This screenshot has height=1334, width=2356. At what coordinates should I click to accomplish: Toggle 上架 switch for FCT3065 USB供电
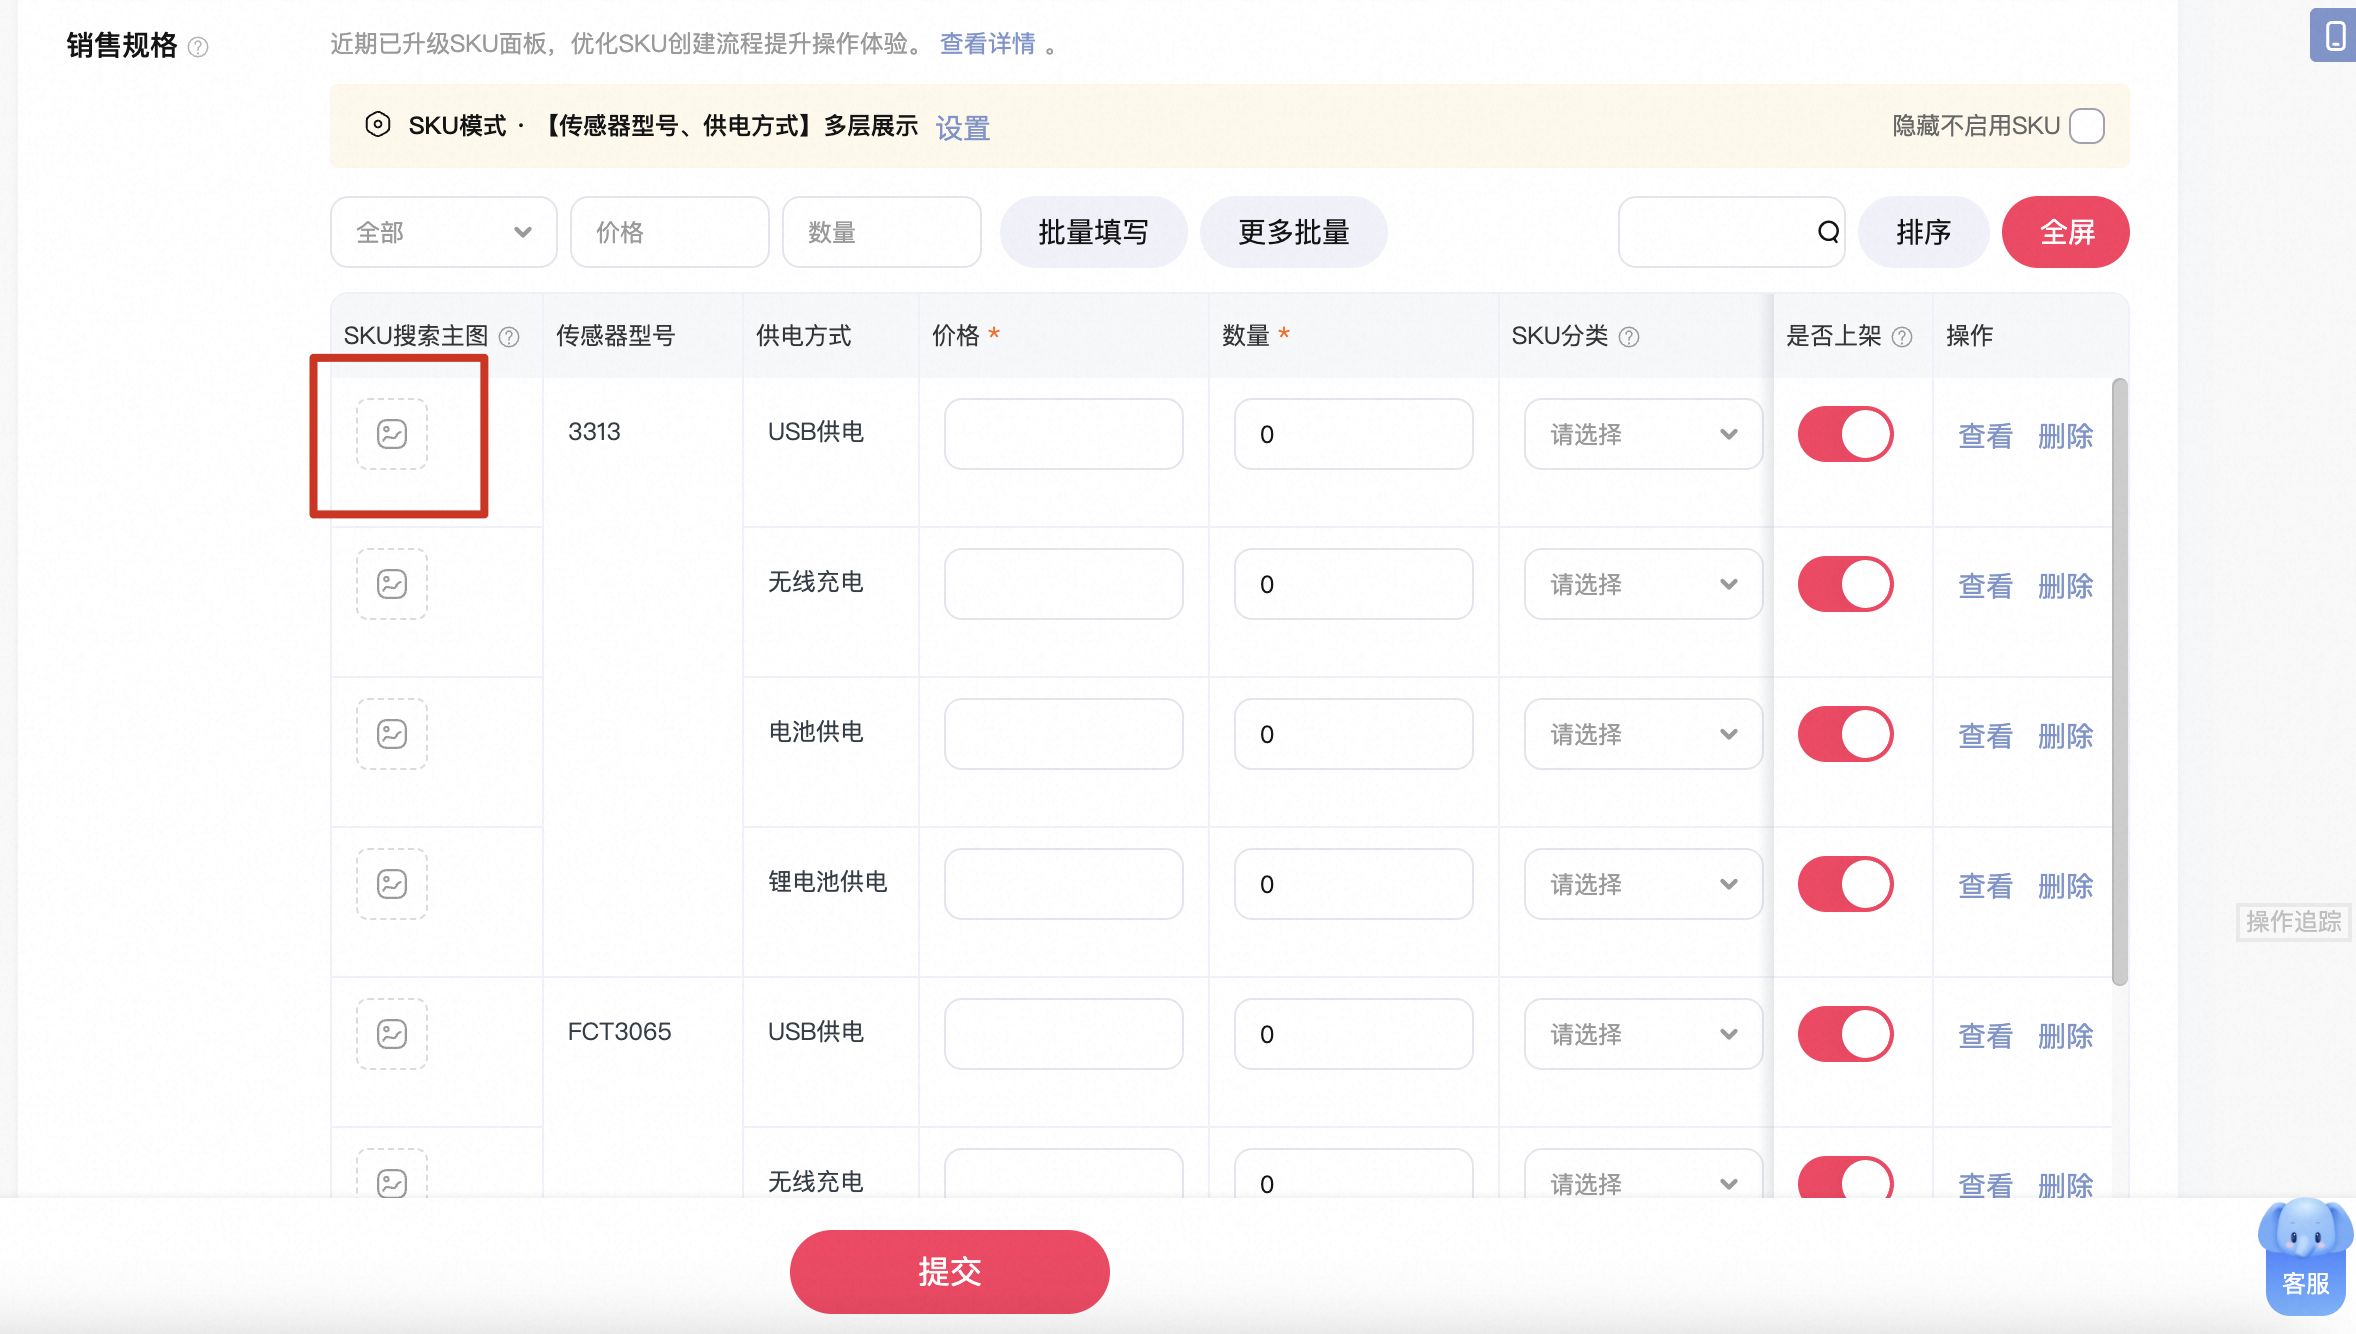click(1845, 1034)
